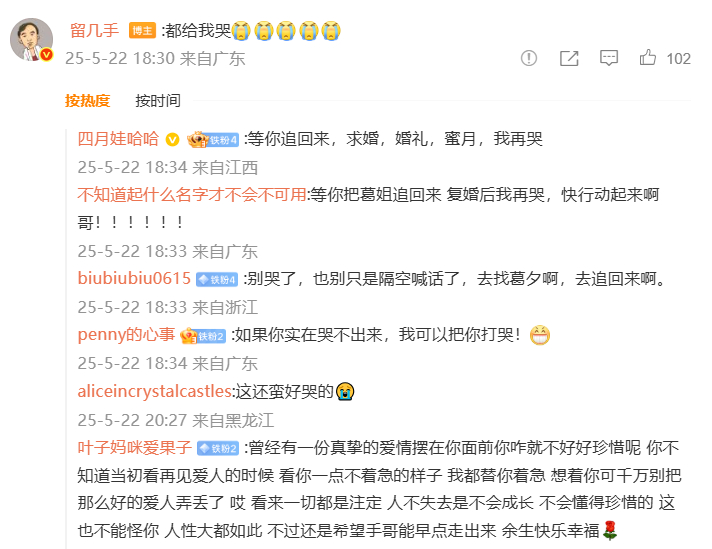
Task: Click 铁粉2 badge beside 叶子妈咪爱果子
Action: [218, 448]
